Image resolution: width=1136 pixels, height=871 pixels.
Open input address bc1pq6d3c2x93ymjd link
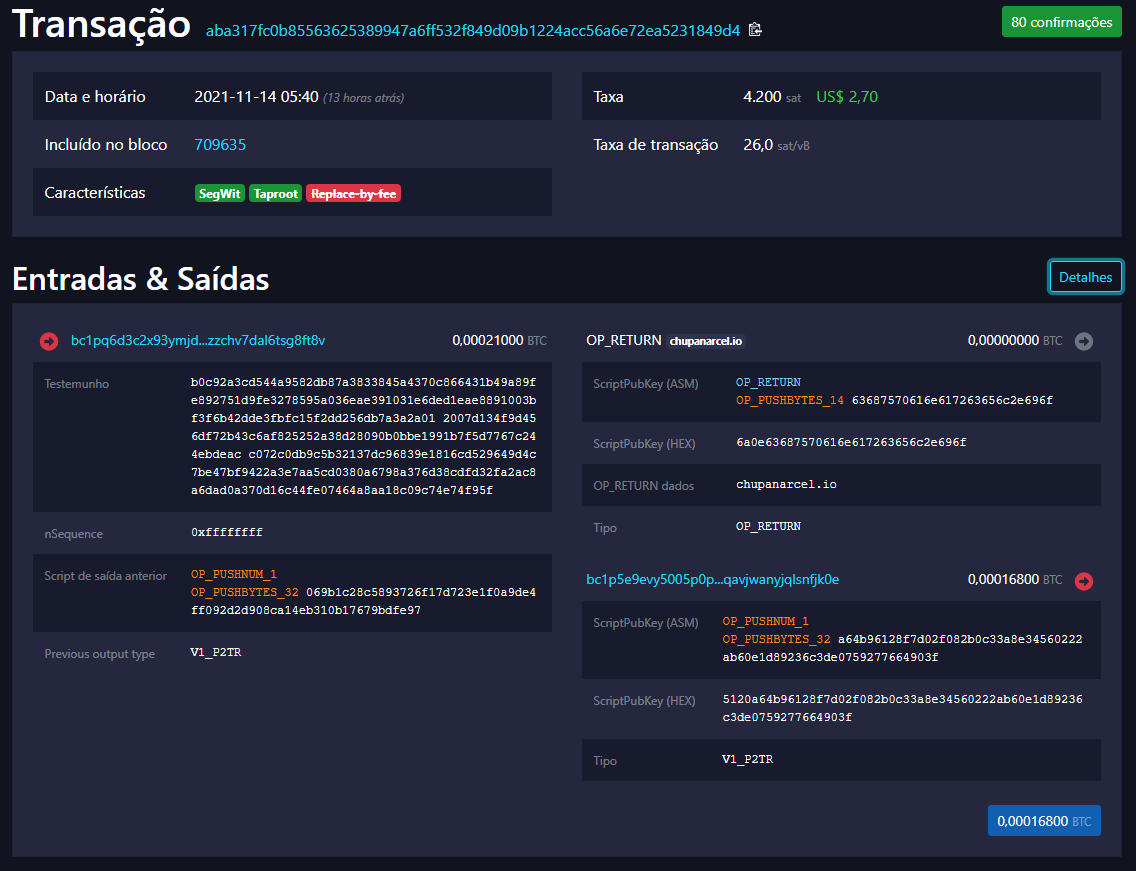tap(197, 341)
